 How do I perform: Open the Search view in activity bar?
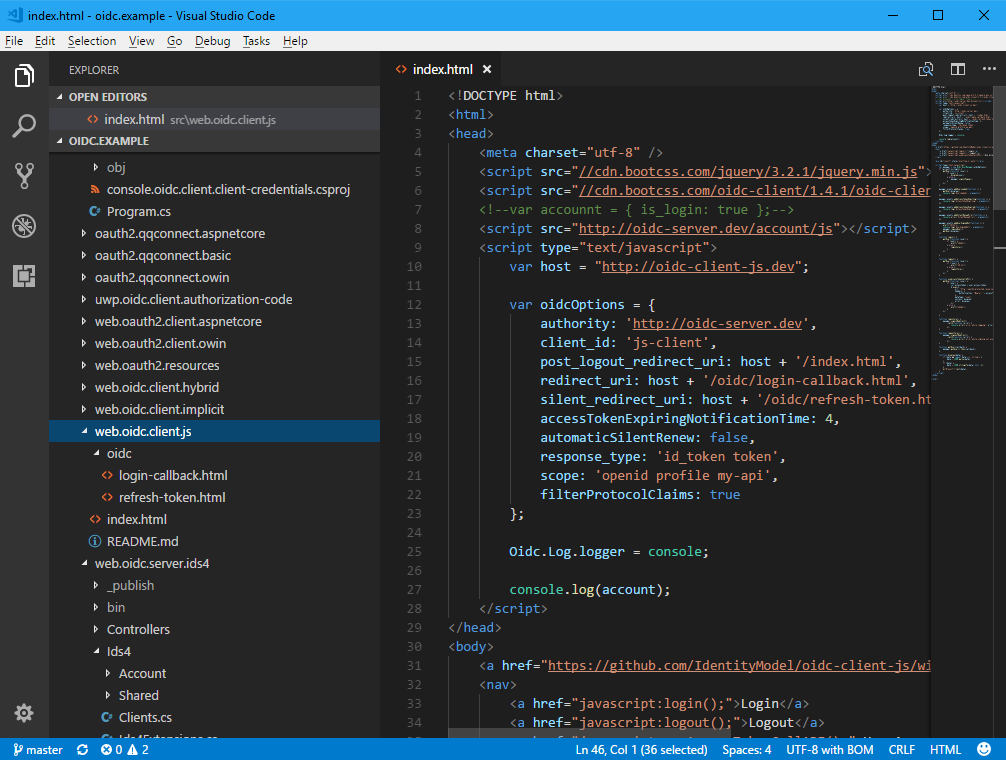(x=24, y=126)
